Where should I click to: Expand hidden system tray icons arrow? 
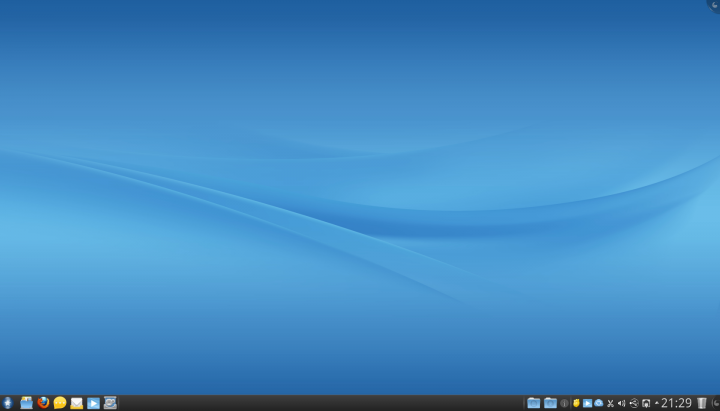pyautogui.click(x=657, y=403)
